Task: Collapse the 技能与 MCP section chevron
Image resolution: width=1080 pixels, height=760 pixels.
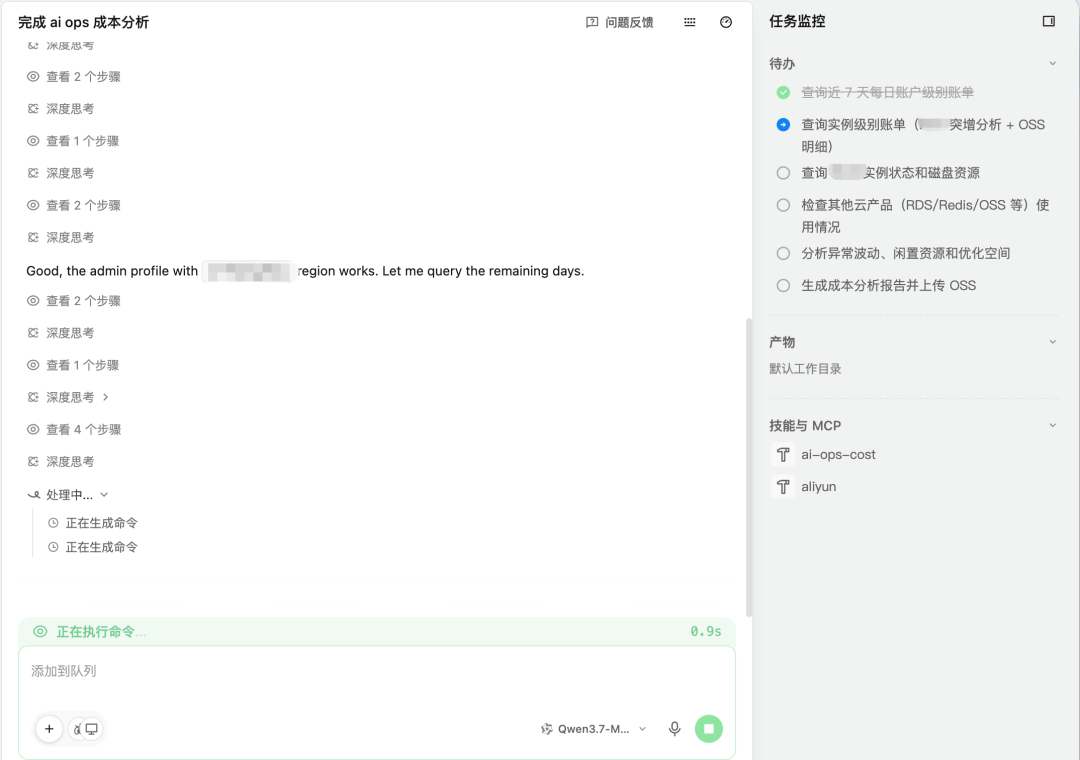Action: click(1052, 425)
